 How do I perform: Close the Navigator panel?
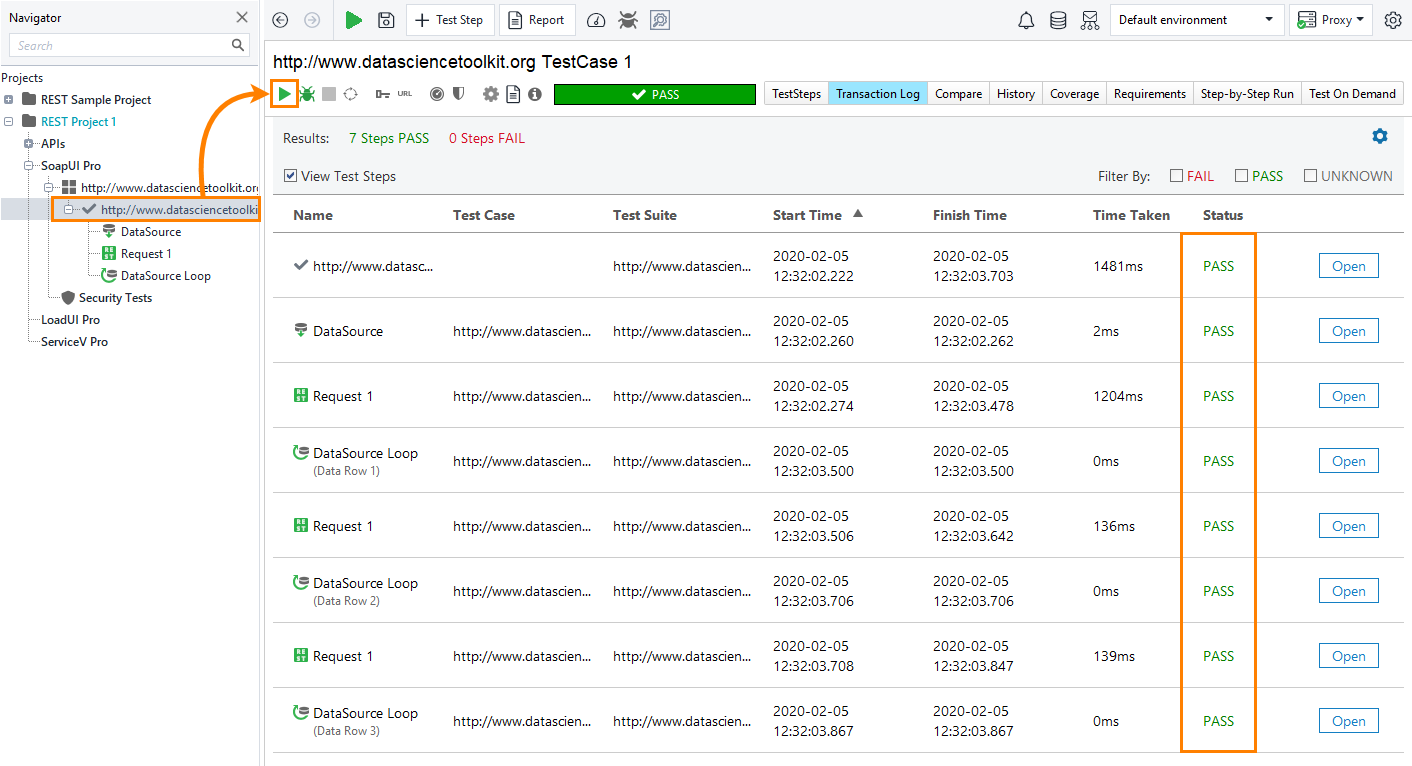(x=242, y=17)
